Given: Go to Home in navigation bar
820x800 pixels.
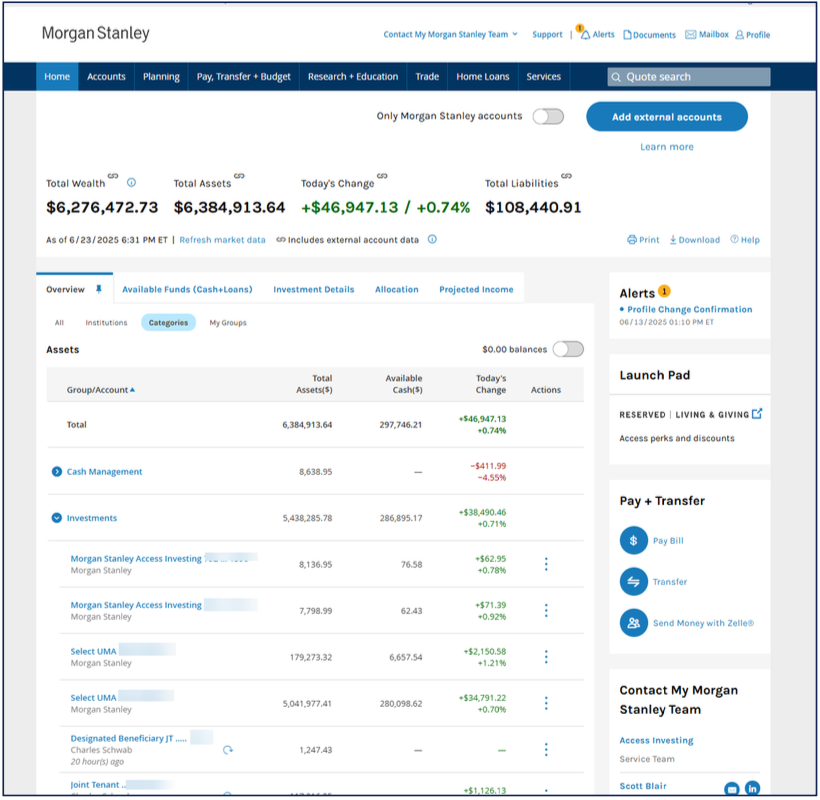Looking at the screenshot, I should pyautogui.click(x=57, y=77).
